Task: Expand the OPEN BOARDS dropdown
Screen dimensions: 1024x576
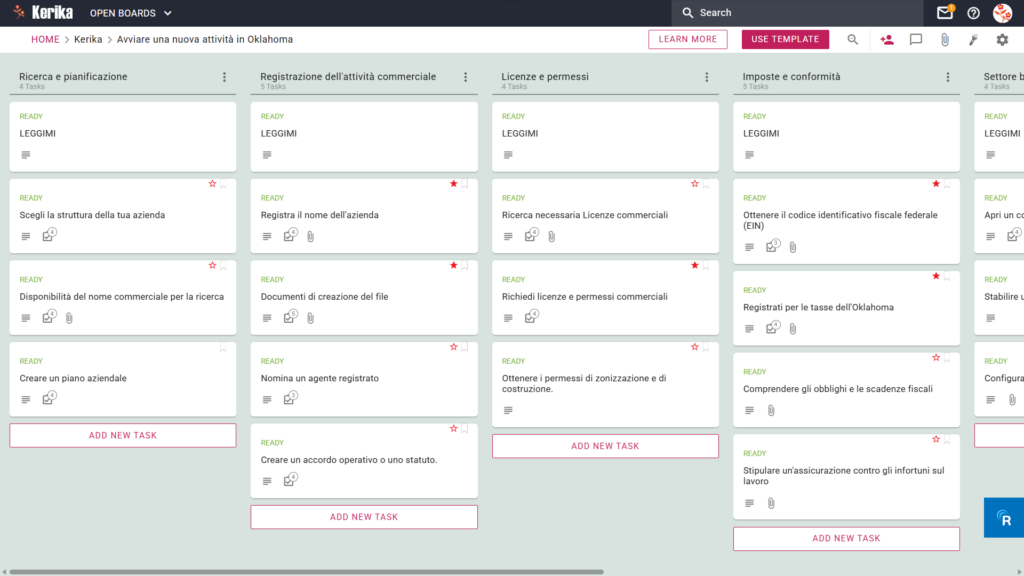Action: [131, 13]
